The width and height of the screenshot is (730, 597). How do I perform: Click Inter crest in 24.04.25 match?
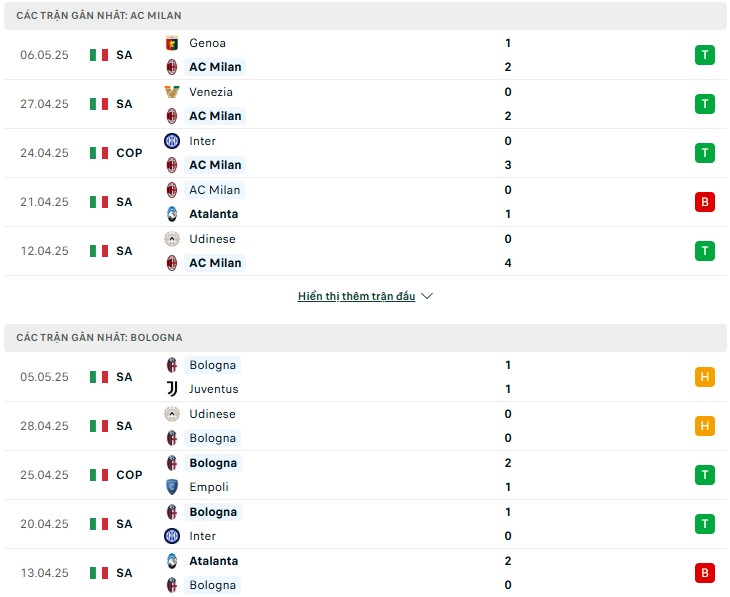pyautogui.click(x=172, y=141)
